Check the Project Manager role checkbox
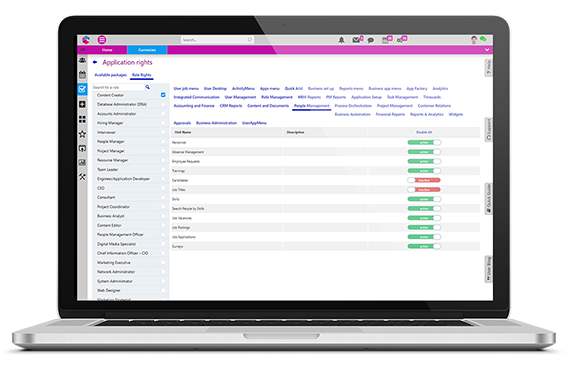The image size is (570, 383). point(163,151)
